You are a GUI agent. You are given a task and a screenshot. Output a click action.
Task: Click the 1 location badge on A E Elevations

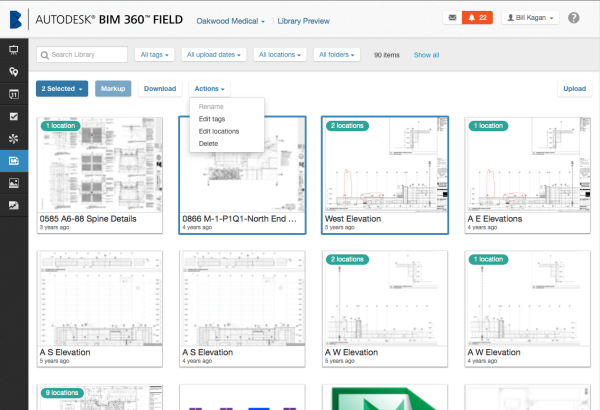pyautogui.click(x=488, y=126)
